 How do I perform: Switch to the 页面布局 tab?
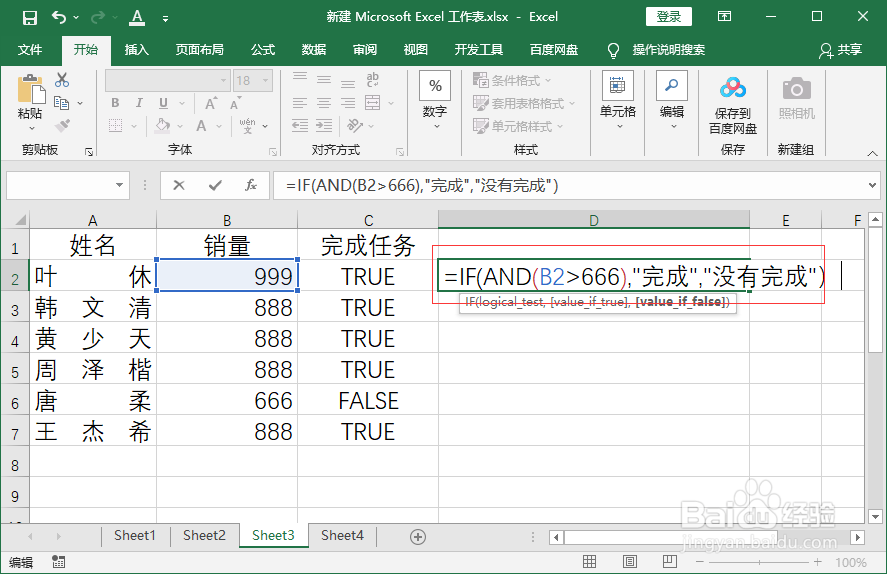[199, 50]
